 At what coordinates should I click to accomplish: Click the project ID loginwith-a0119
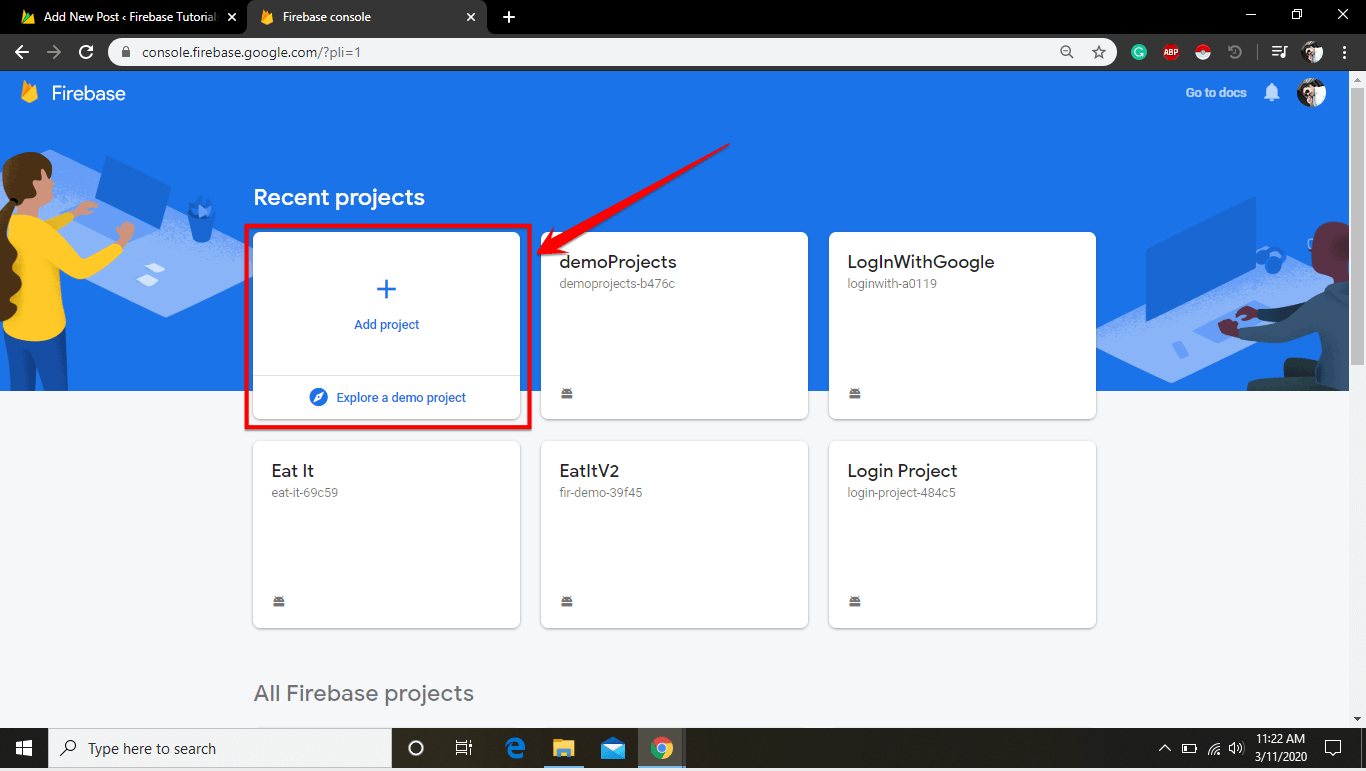click(x=892, y=284)
